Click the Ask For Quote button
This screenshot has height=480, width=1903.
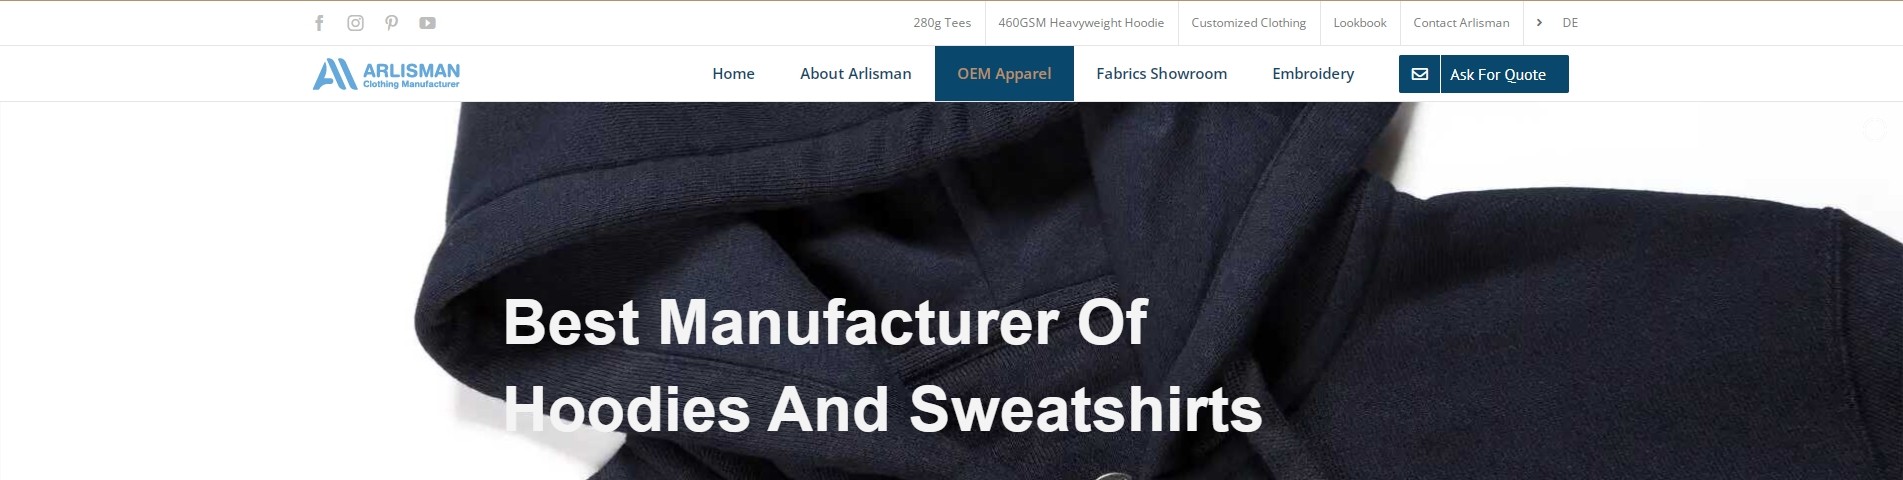[1484, 74]
